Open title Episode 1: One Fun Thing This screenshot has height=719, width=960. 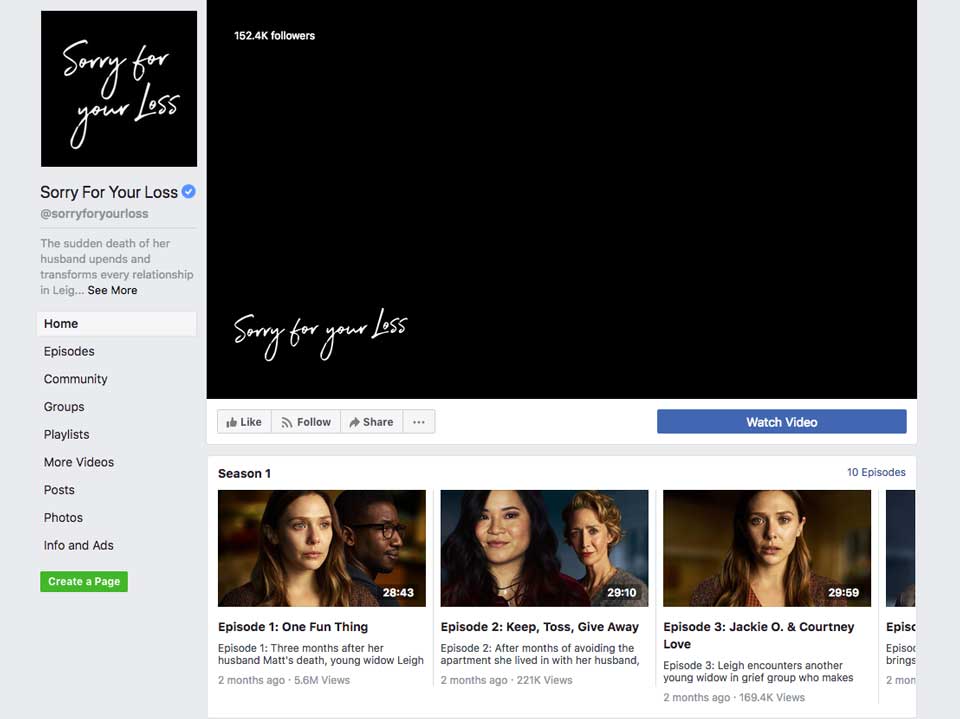[x=293, y=627]
